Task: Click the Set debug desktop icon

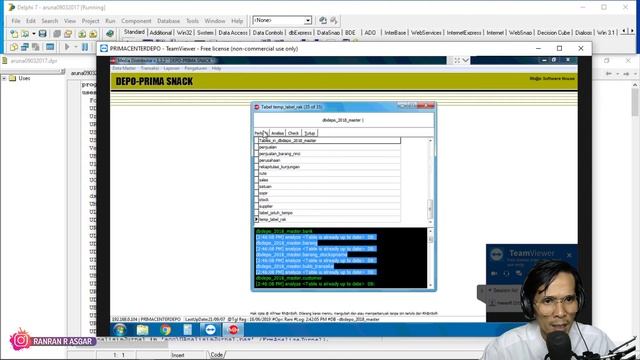Action: click(334, 20)
